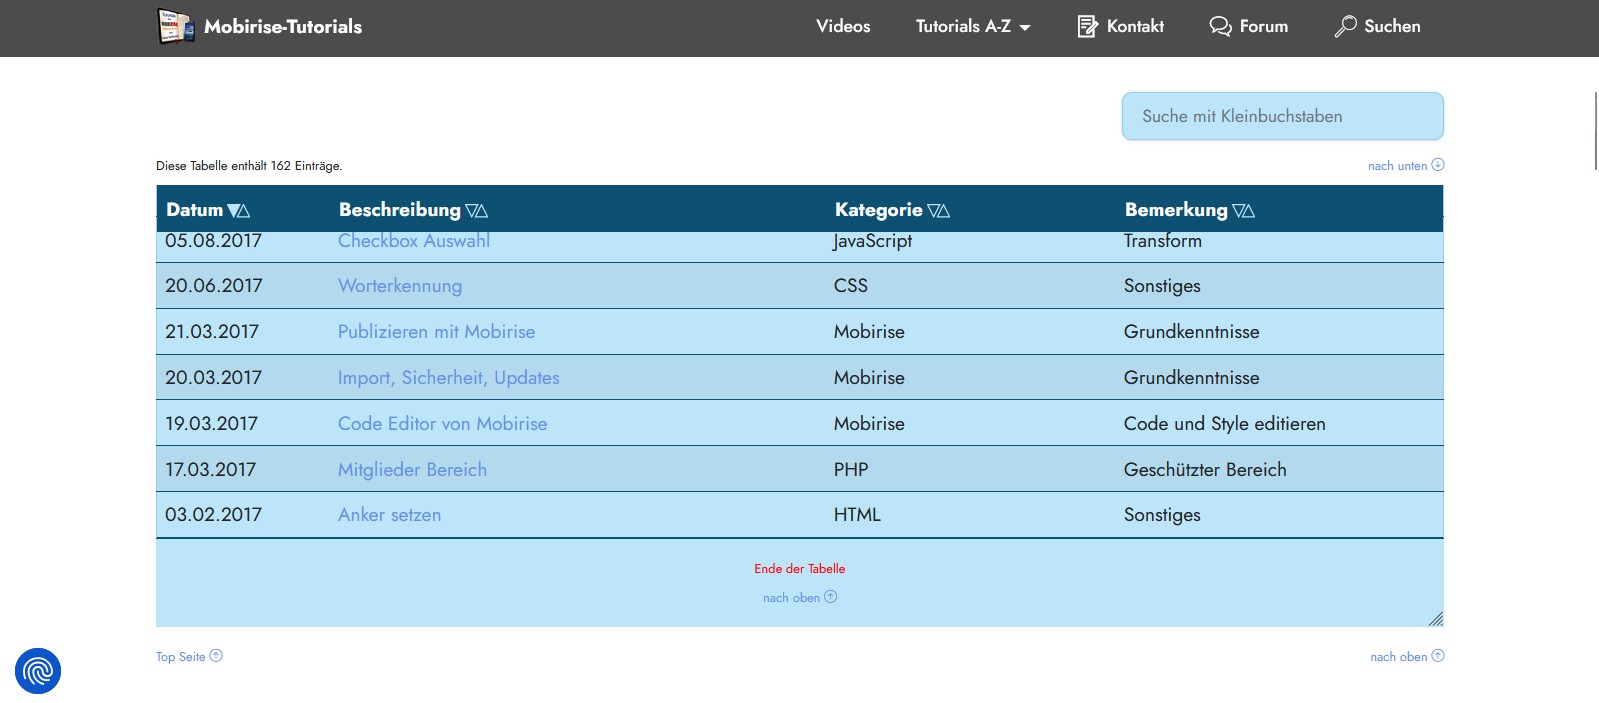The image size is (1599, 703).
Task: Click 'nach oben' below 'Ende der Tabelle'
Action: tap(799, 598)
